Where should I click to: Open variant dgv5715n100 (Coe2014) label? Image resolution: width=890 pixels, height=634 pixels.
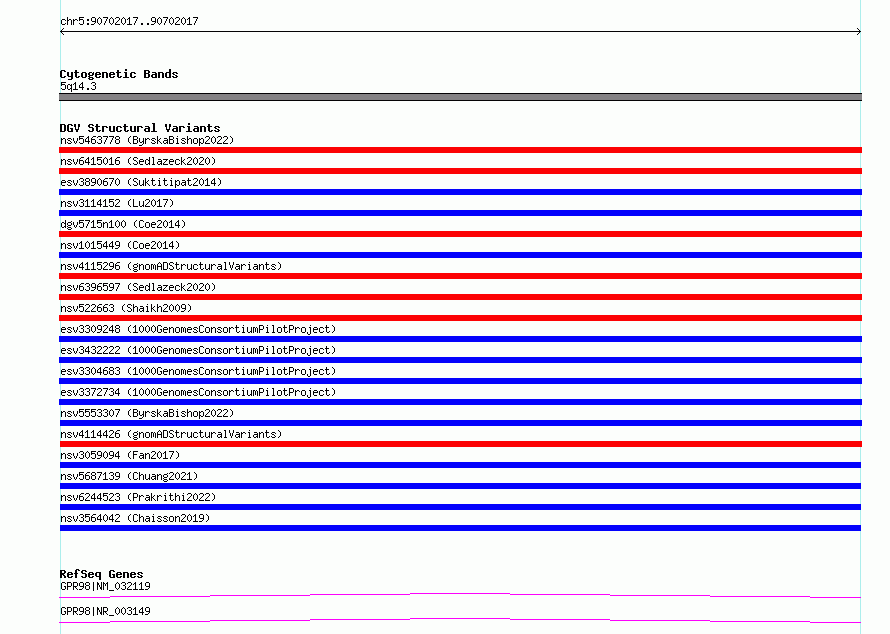123,224
